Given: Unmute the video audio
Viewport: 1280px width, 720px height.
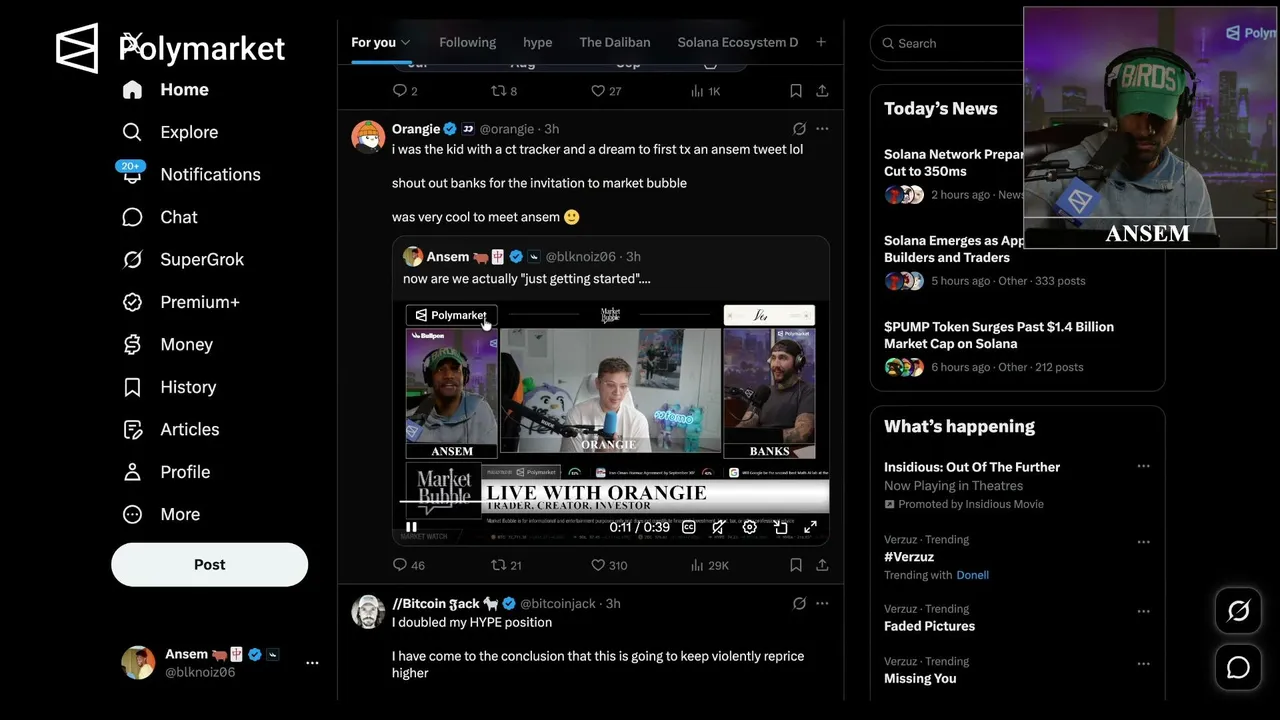Looking at the screenshot, I should pyautogui.click(x=719, y=527).
